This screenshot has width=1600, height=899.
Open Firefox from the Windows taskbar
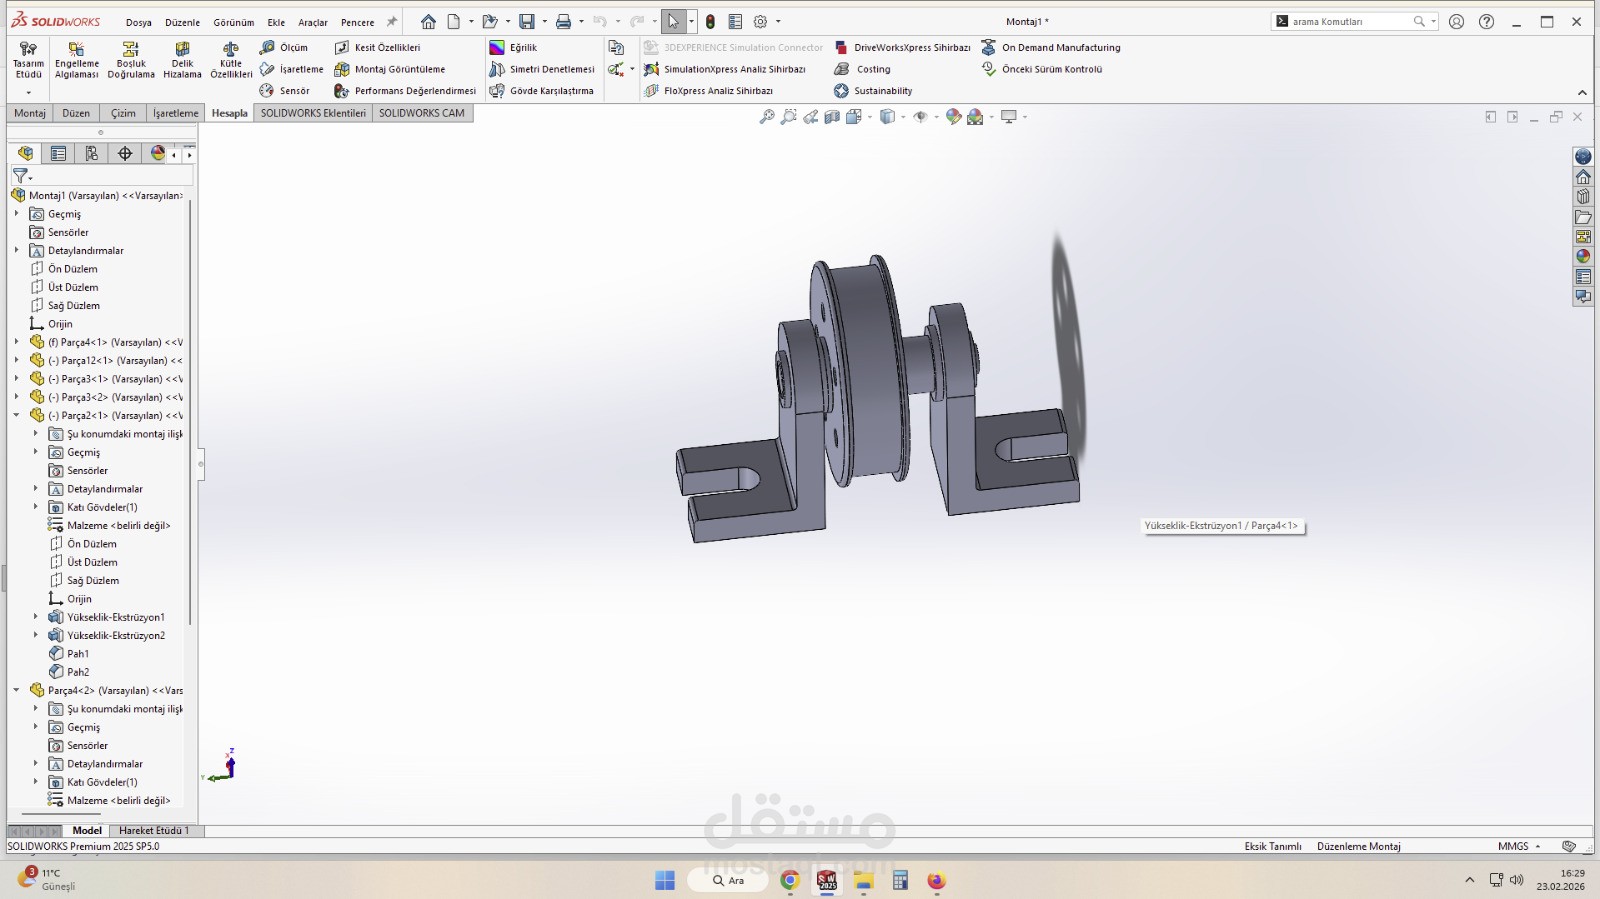click(936, 881)
